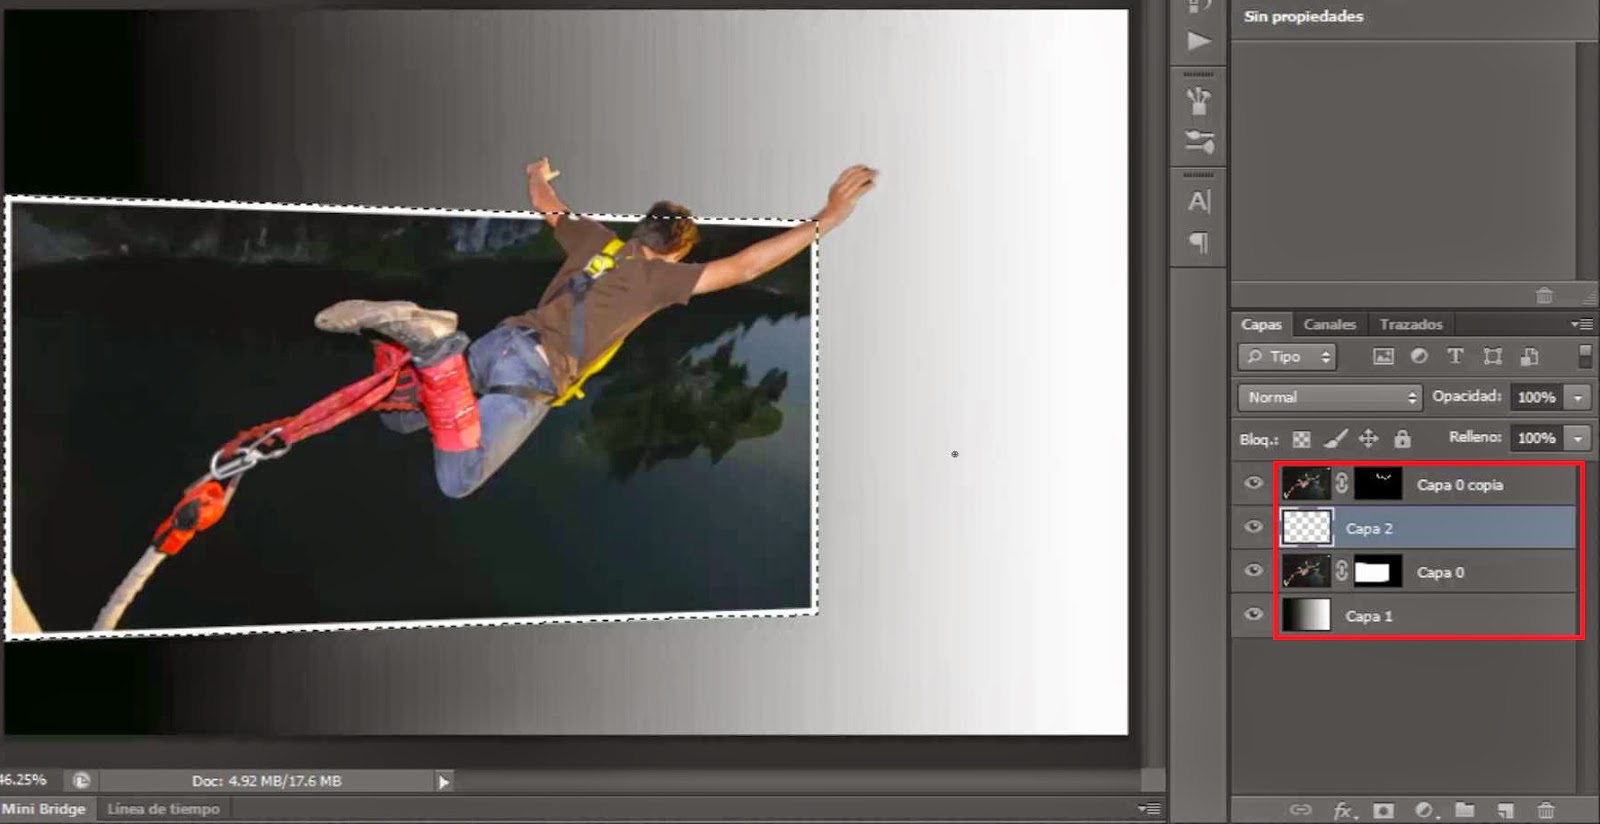Click the status bar share icon
This screenshot has height=824, width=1600.
click(81, 780)
